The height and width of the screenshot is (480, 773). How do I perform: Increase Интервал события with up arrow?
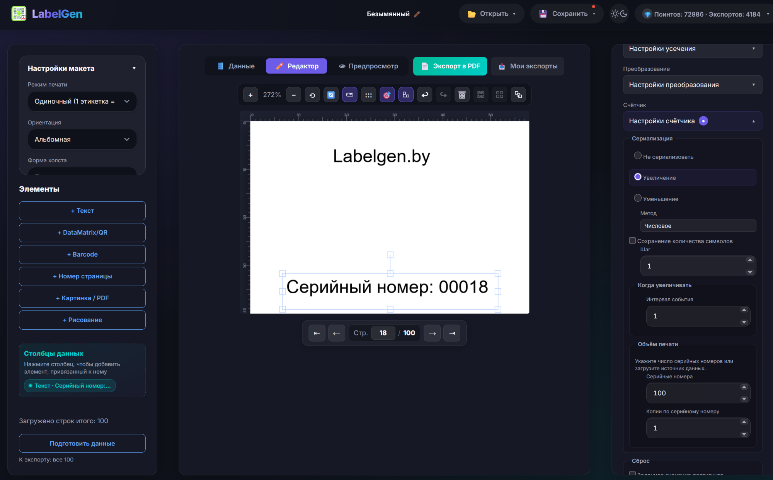coord(744,310)
